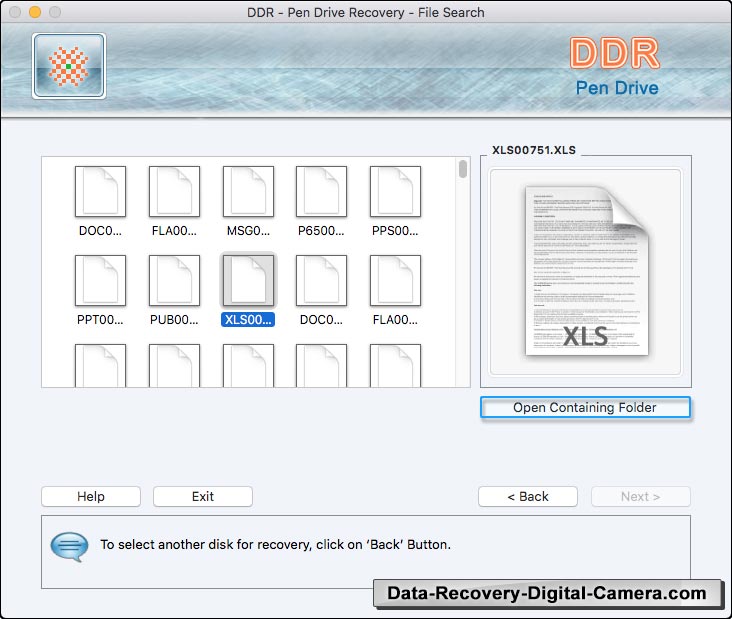Click the PPT00... file name label

pos(100,320)
